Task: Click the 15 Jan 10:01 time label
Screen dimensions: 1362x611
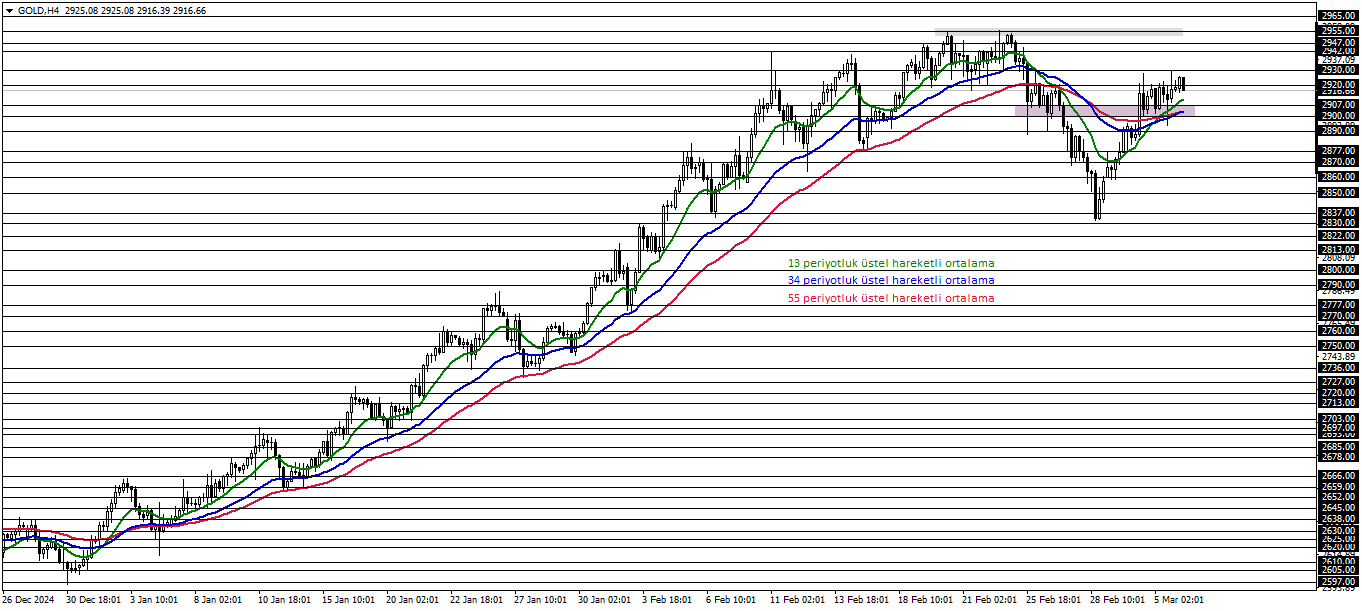Action: click(349, 601)
